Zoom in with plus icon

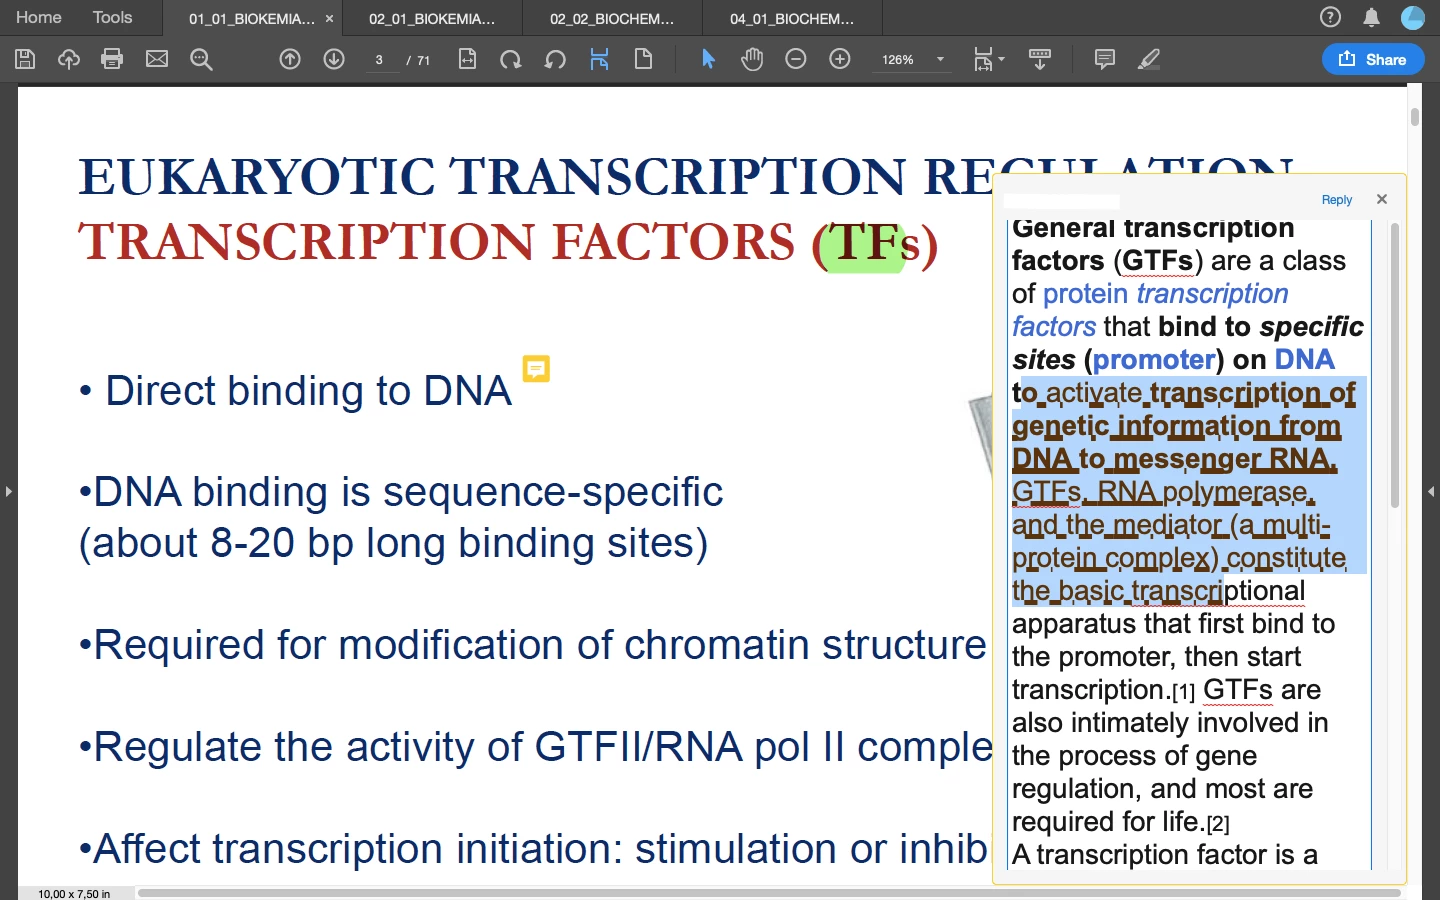click(840, 59)
